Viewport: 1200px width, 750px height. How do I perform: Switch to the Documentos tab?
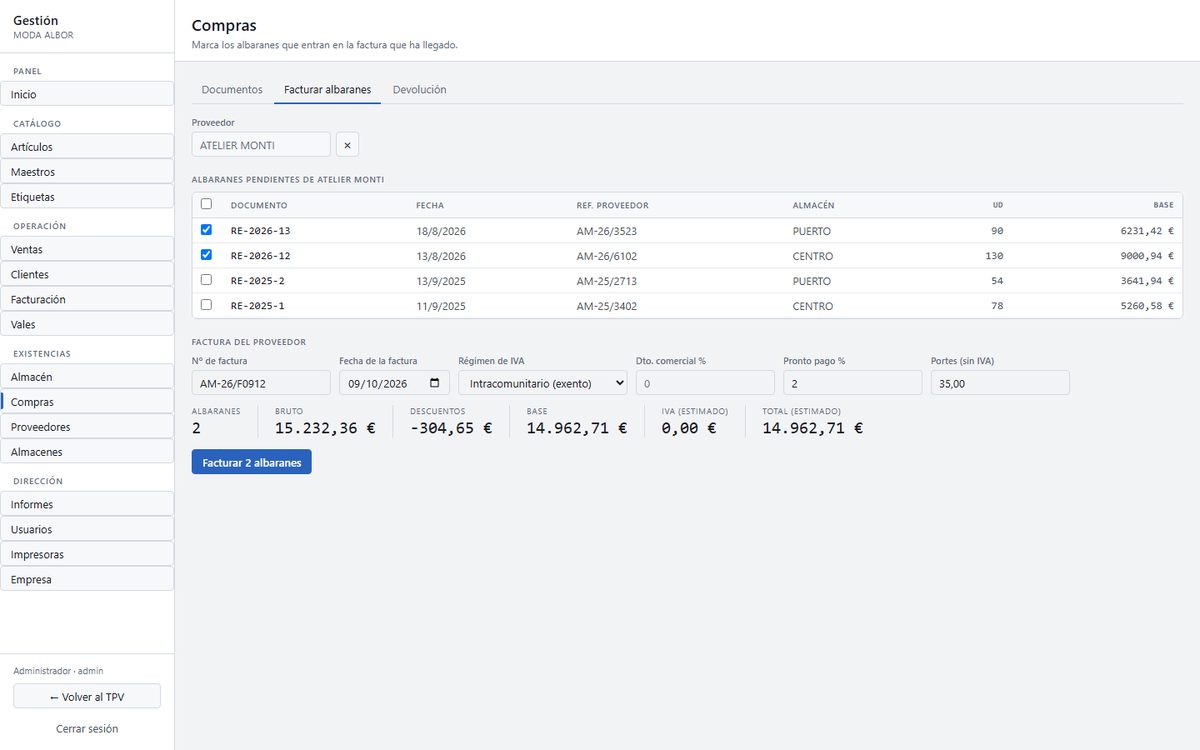point(232,90)
